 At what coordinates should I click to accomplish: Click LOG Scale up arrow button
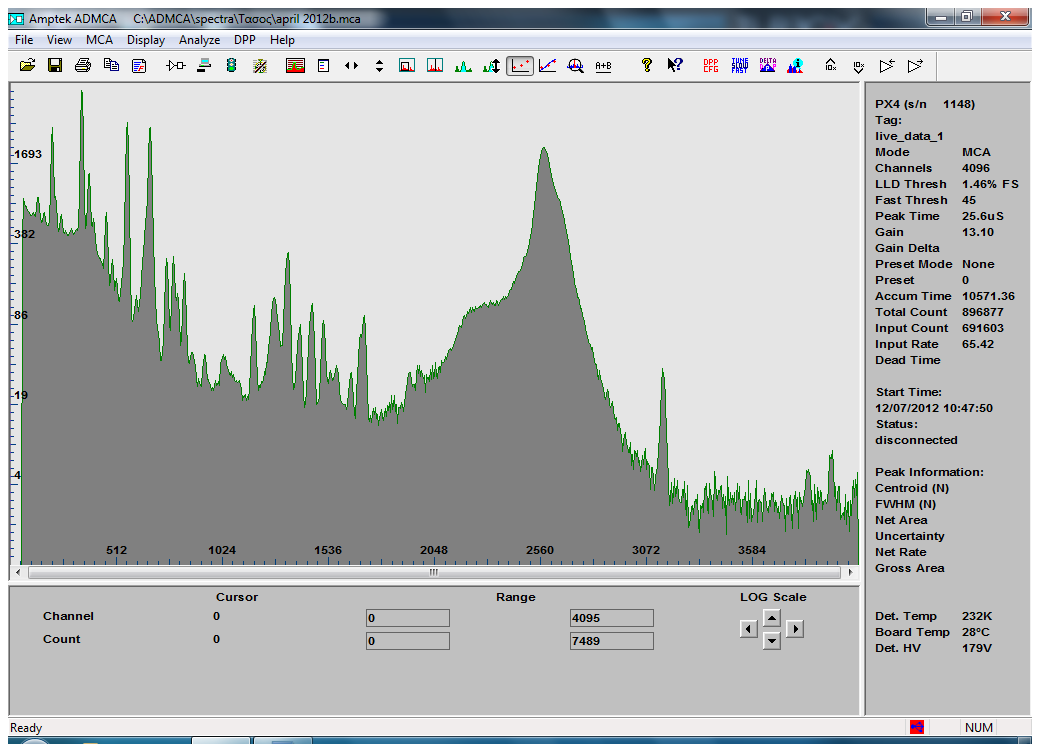pos(771,618)
